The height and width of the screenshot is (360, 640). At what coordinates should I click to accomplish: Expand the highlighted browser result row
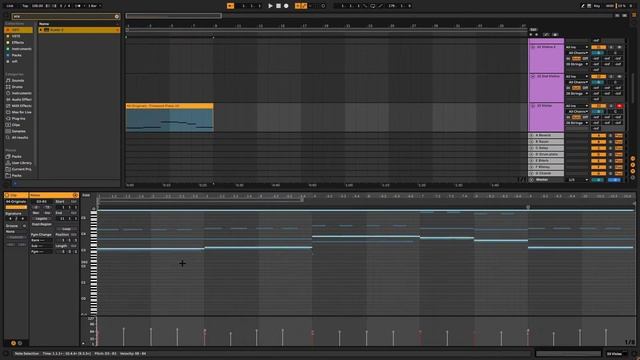tap(40, 30)
